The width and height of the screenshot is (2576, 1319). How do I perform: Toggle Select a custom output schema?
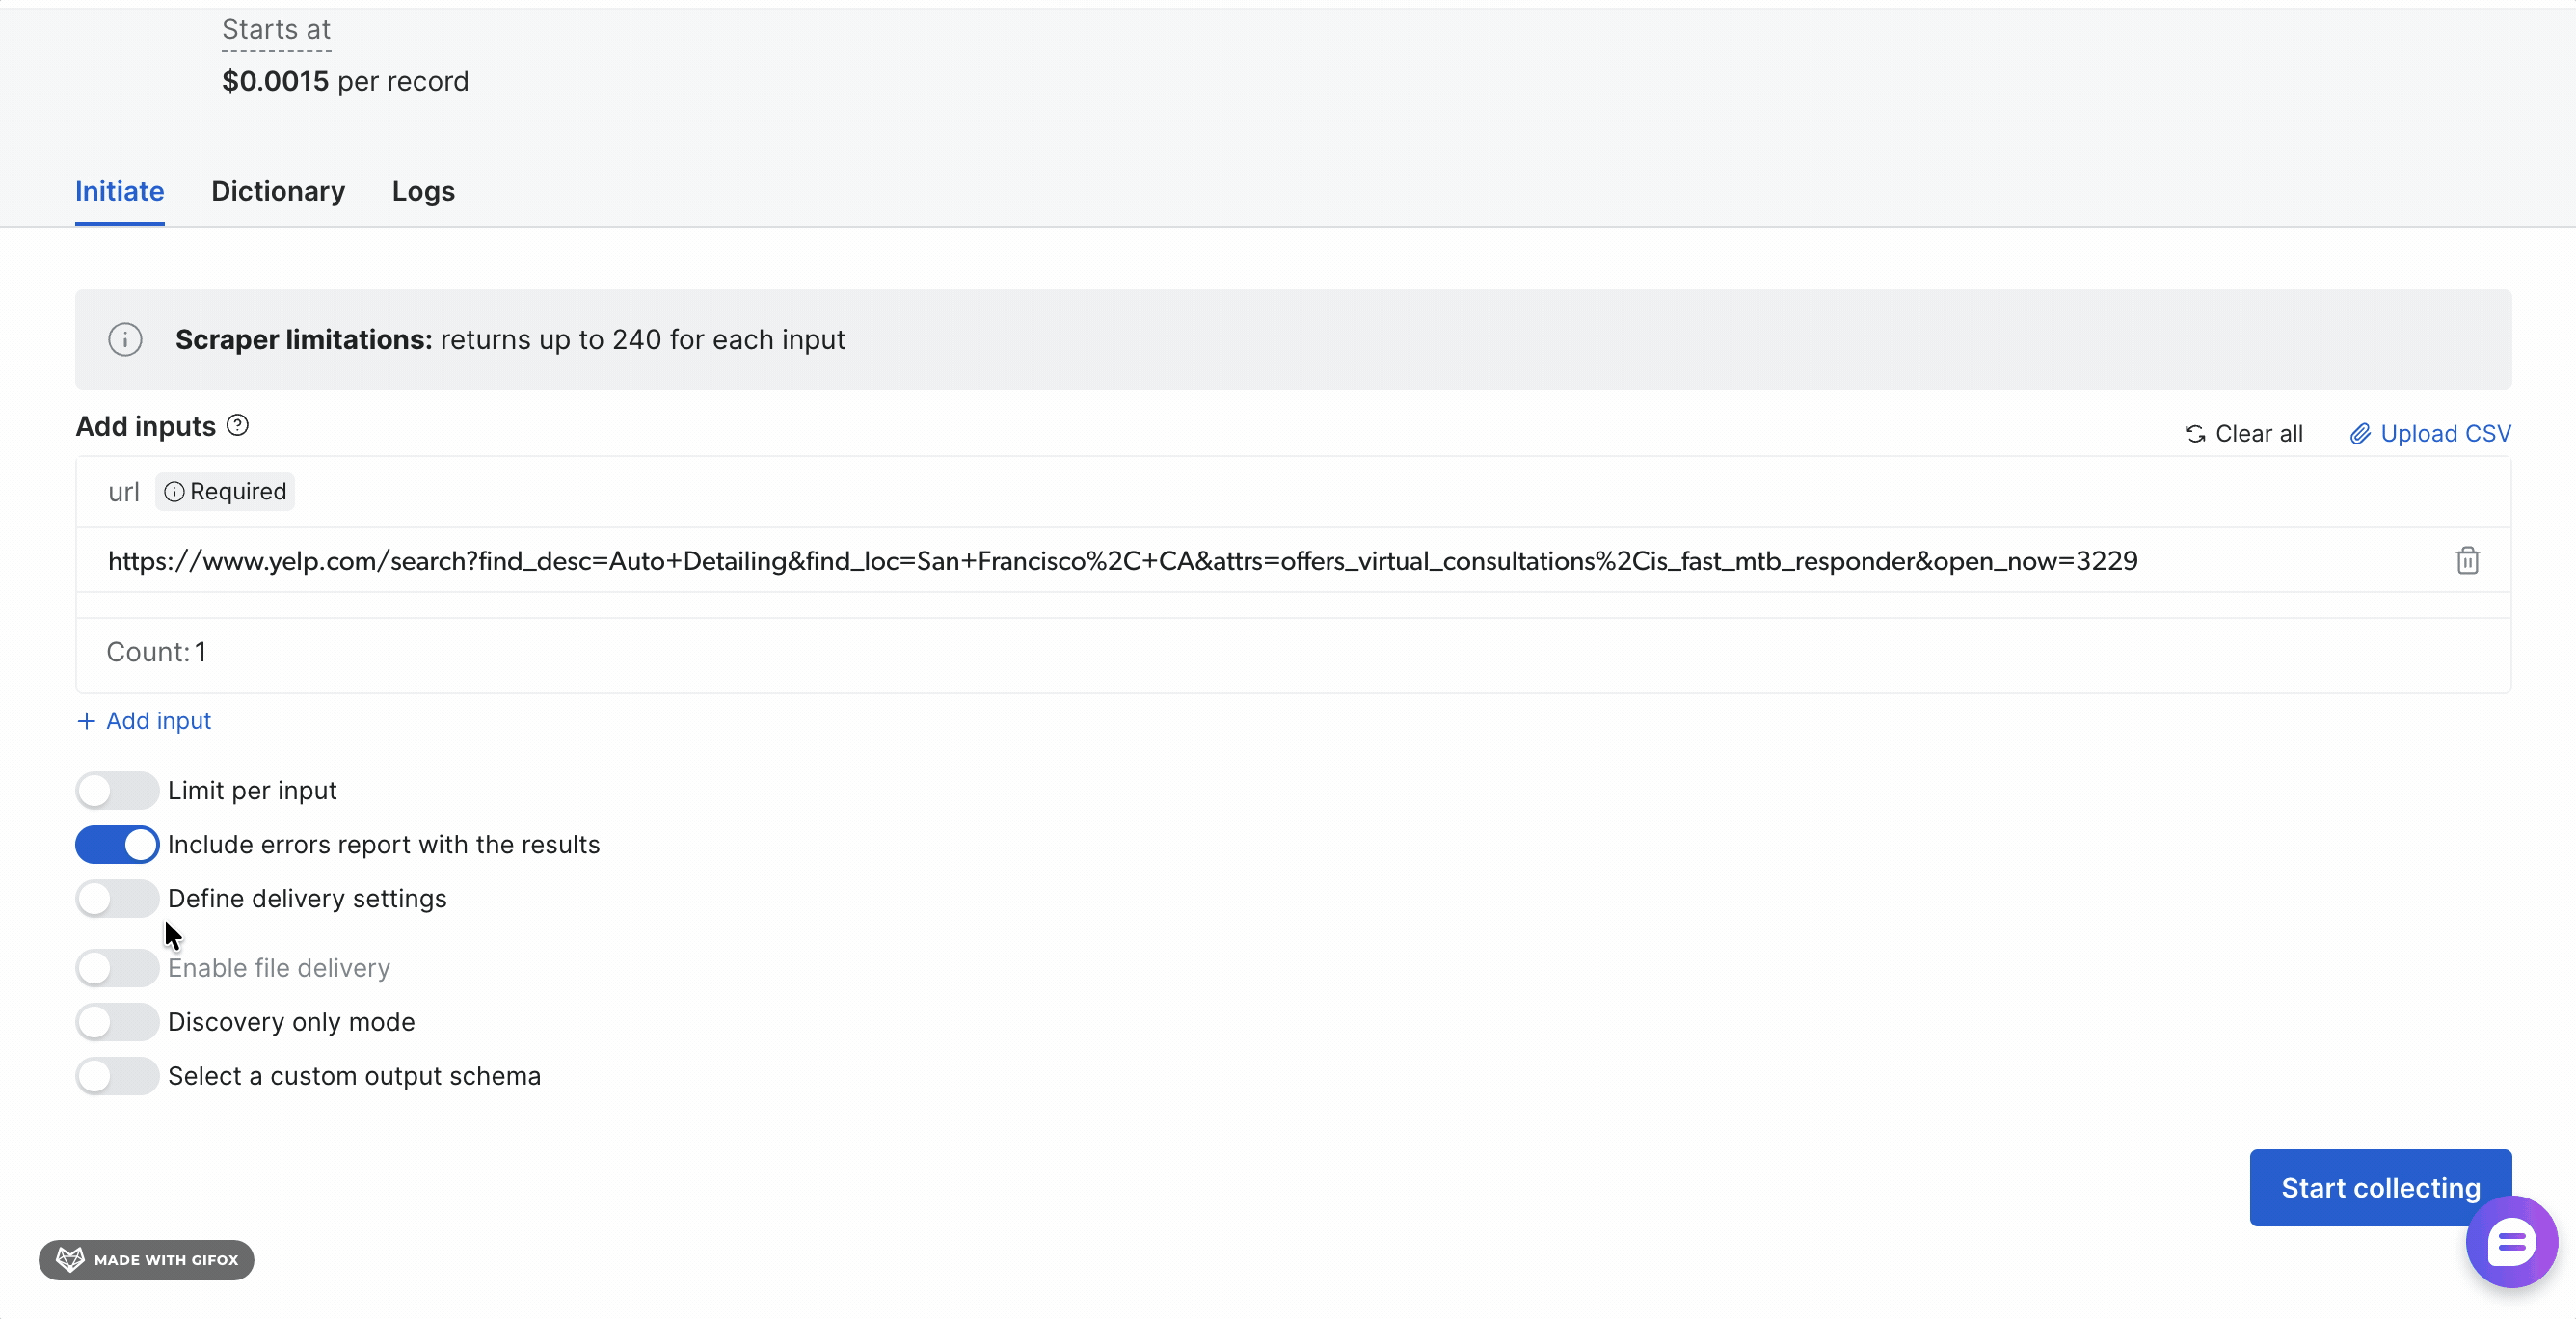(117, 1076)
